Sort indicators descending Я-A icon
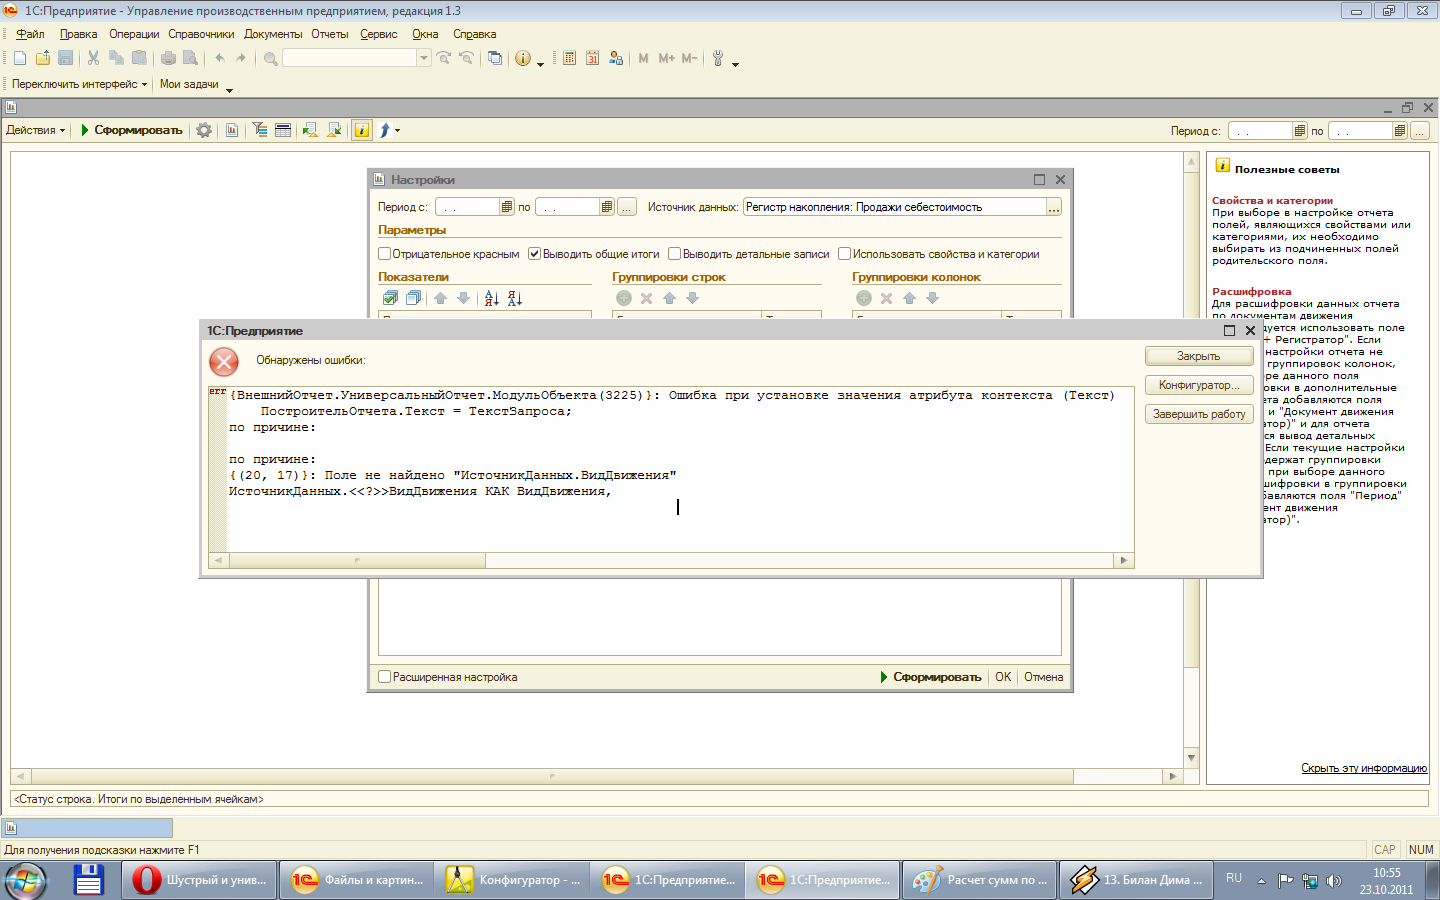This screenshot has height=900, width=1440. point(514,298)
